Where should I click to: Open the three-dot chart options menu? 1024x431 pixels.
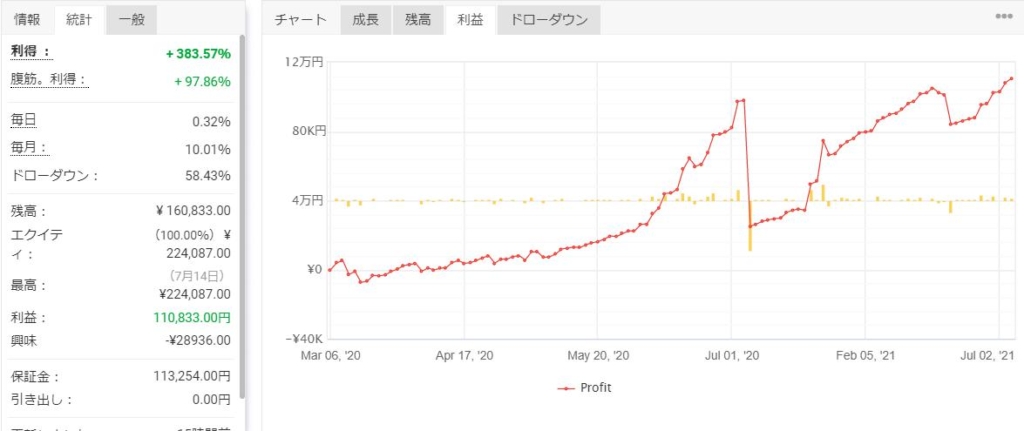(1004, 18)
